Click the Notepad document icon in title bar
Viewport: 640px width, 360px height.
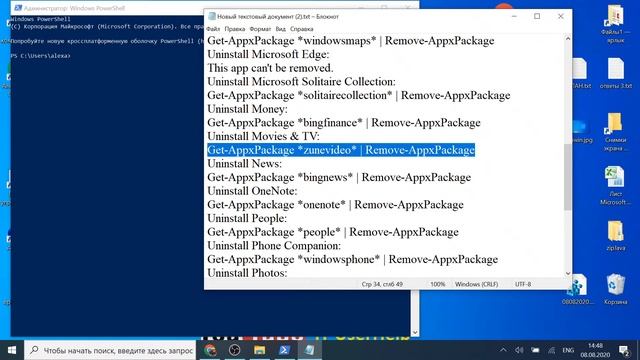[211, 16]
